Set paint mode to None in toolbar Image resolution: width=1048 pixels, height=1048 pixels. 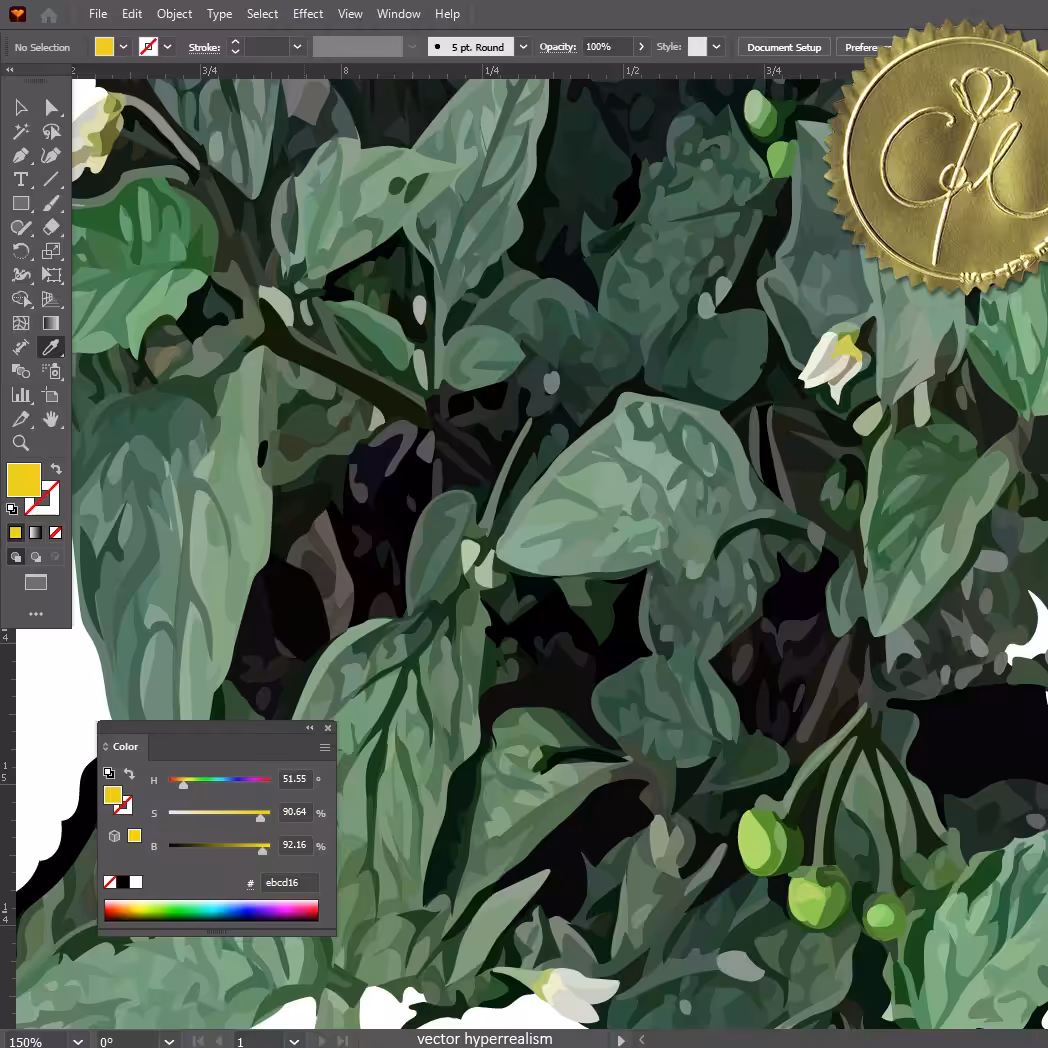tap(55, 533)
